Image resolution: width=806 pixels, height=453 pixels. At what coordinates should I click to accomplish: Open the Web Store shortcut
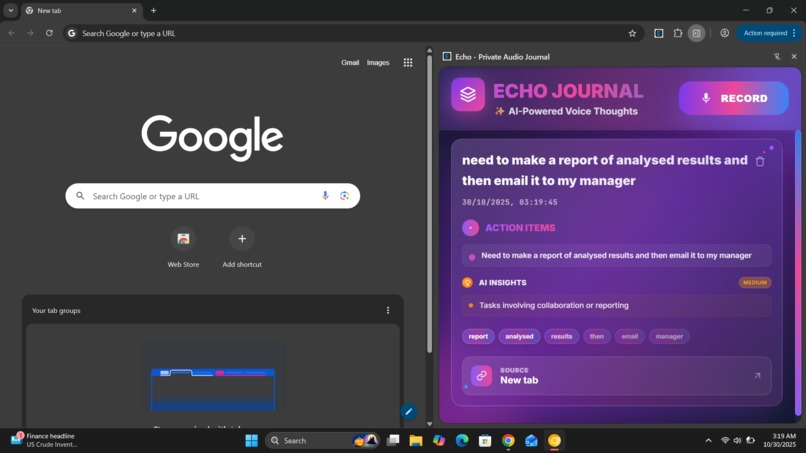[183, 247]
